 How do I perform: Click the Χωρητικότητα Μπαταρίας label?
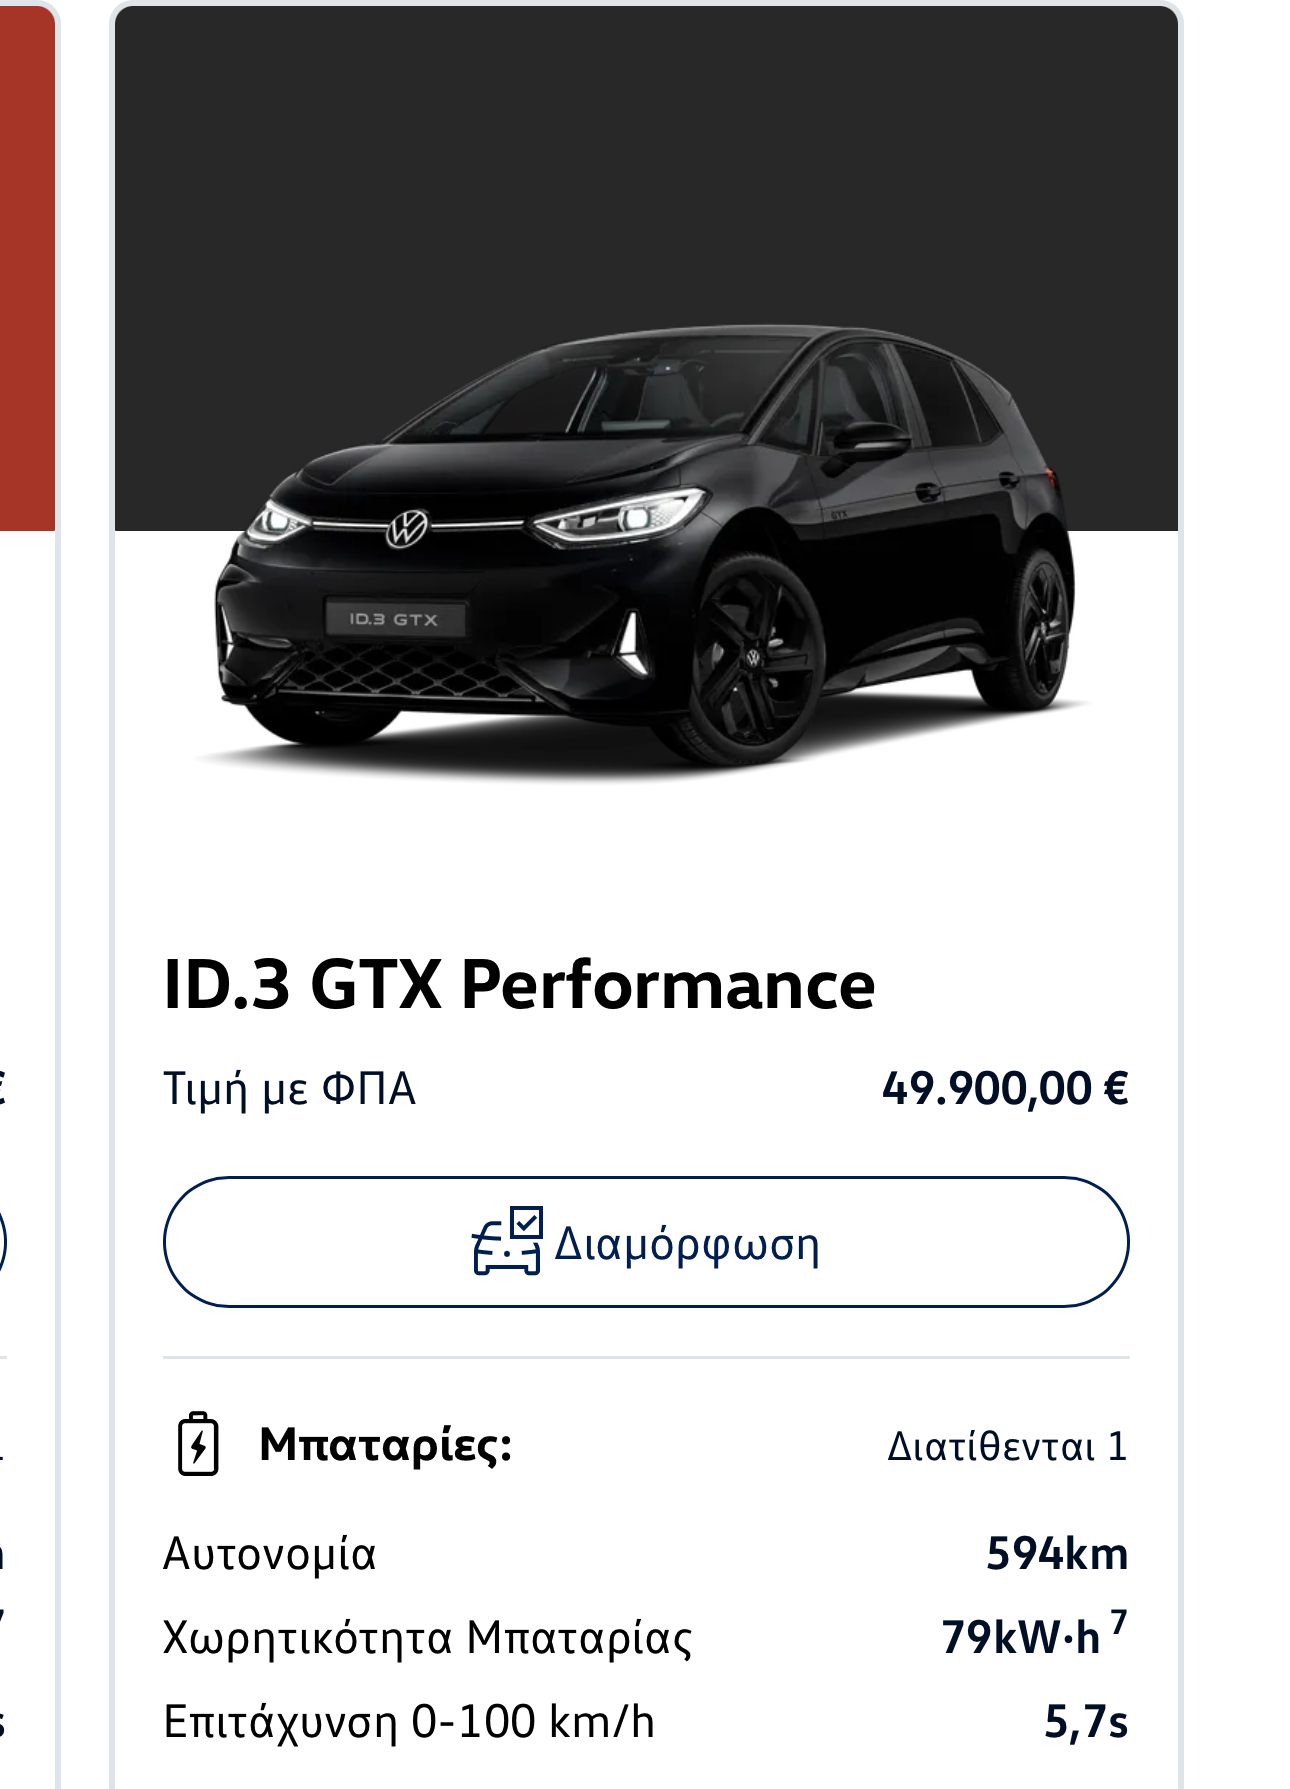(428, 1639)
